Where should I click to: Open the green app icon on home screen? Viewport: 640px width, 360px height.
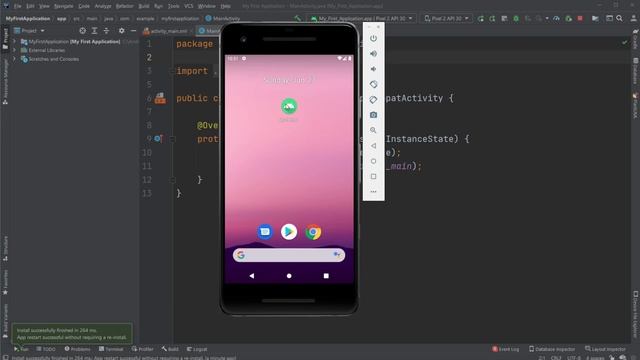(289, 107)
